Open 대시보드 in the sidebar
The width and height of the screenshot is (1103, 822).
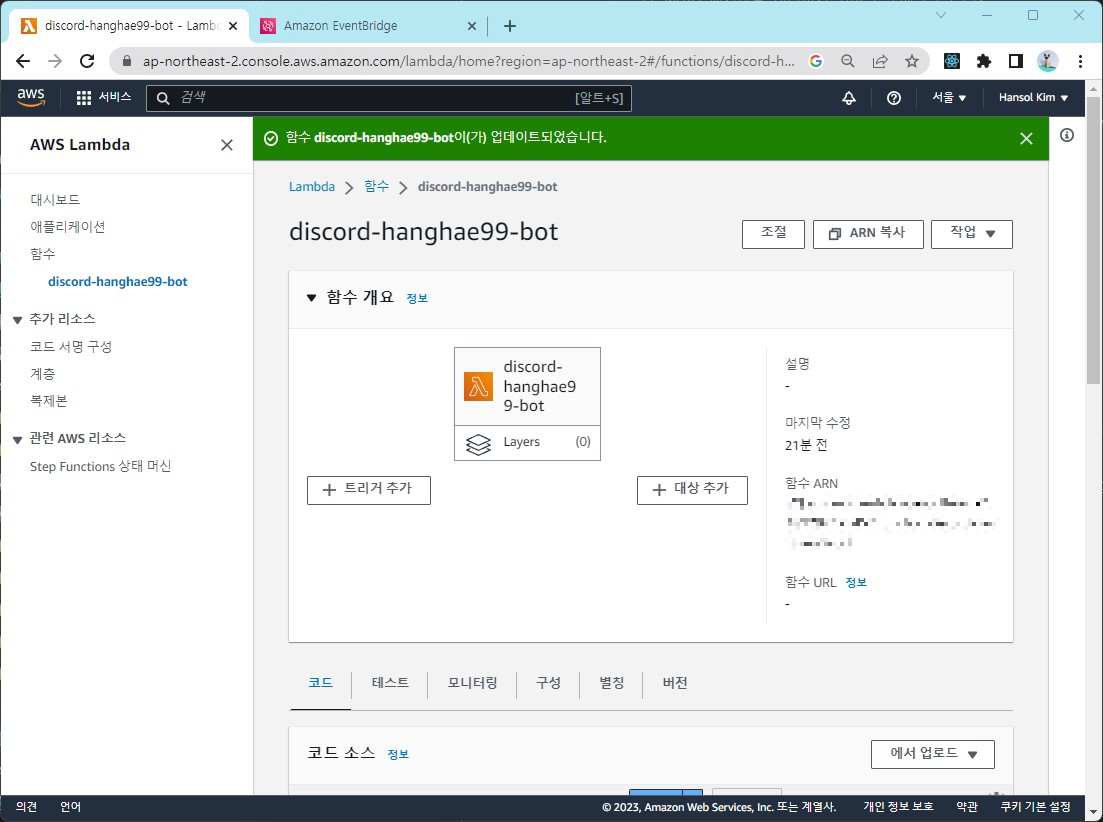[x=55, y=200]
